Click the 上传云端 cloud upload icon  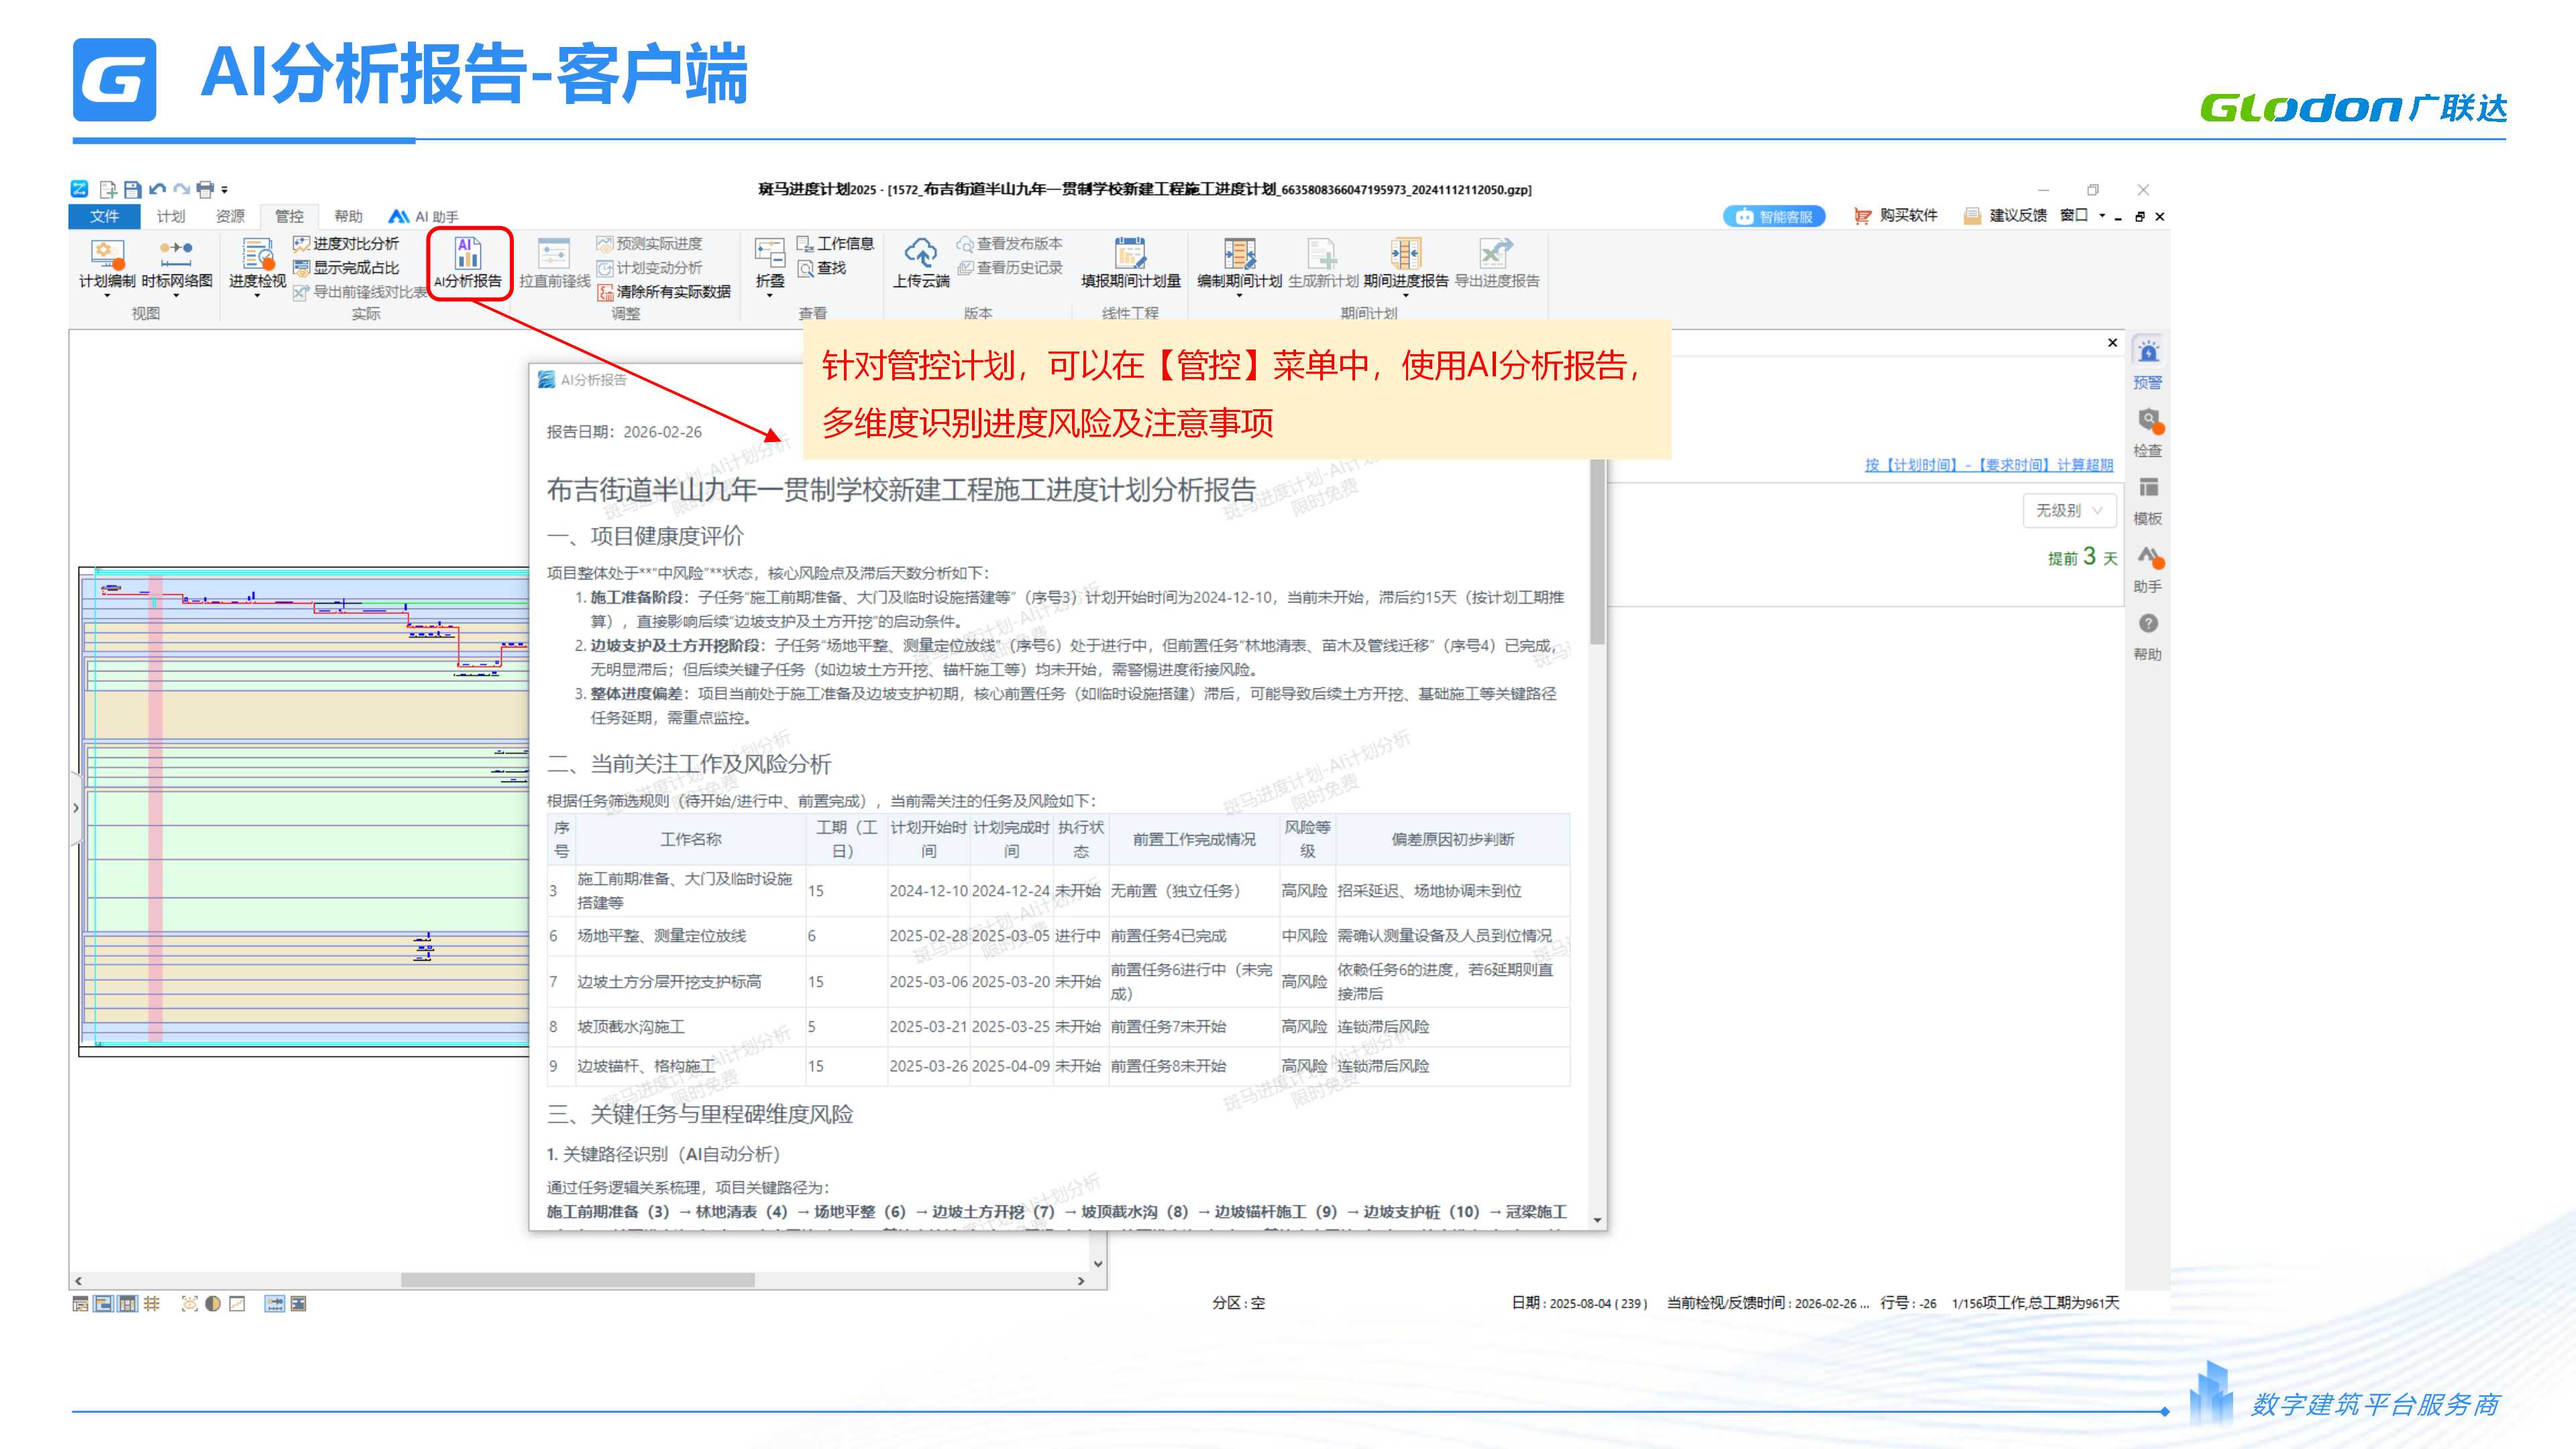920,253
